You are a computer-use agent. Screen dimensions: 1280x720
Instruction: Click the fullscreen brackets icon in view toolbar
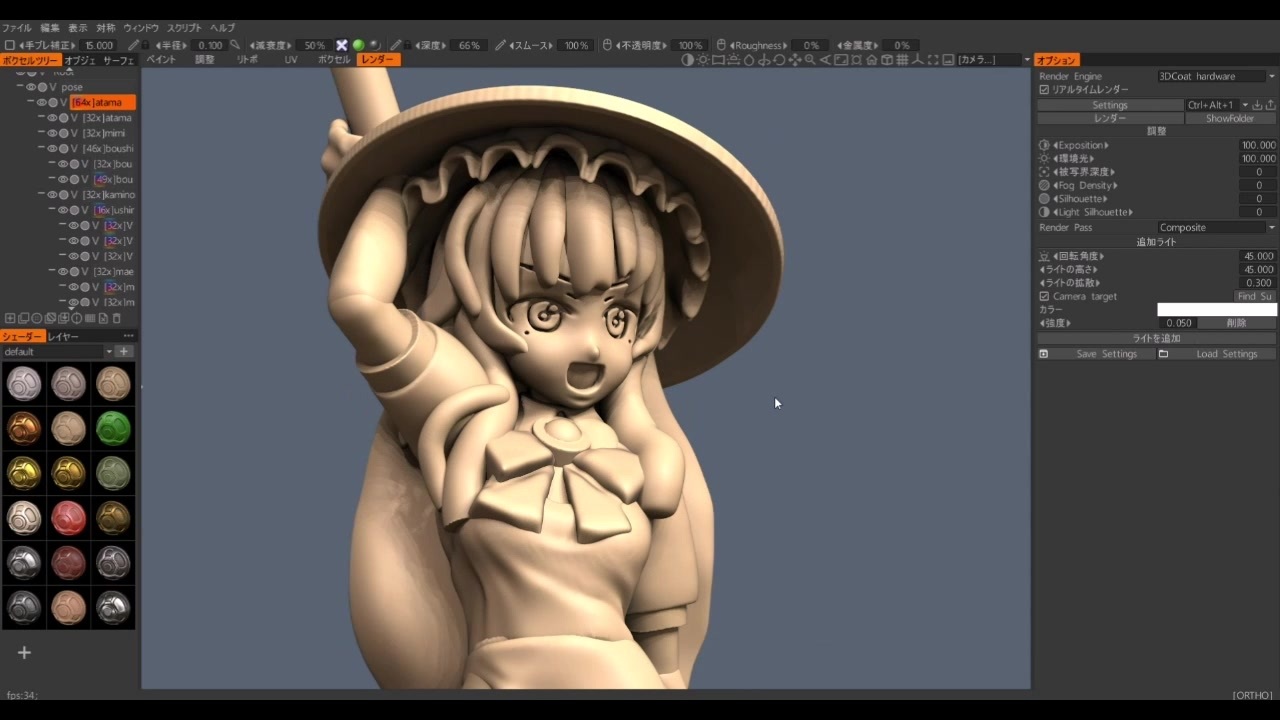pyautogui.click(x=933, y=60)
